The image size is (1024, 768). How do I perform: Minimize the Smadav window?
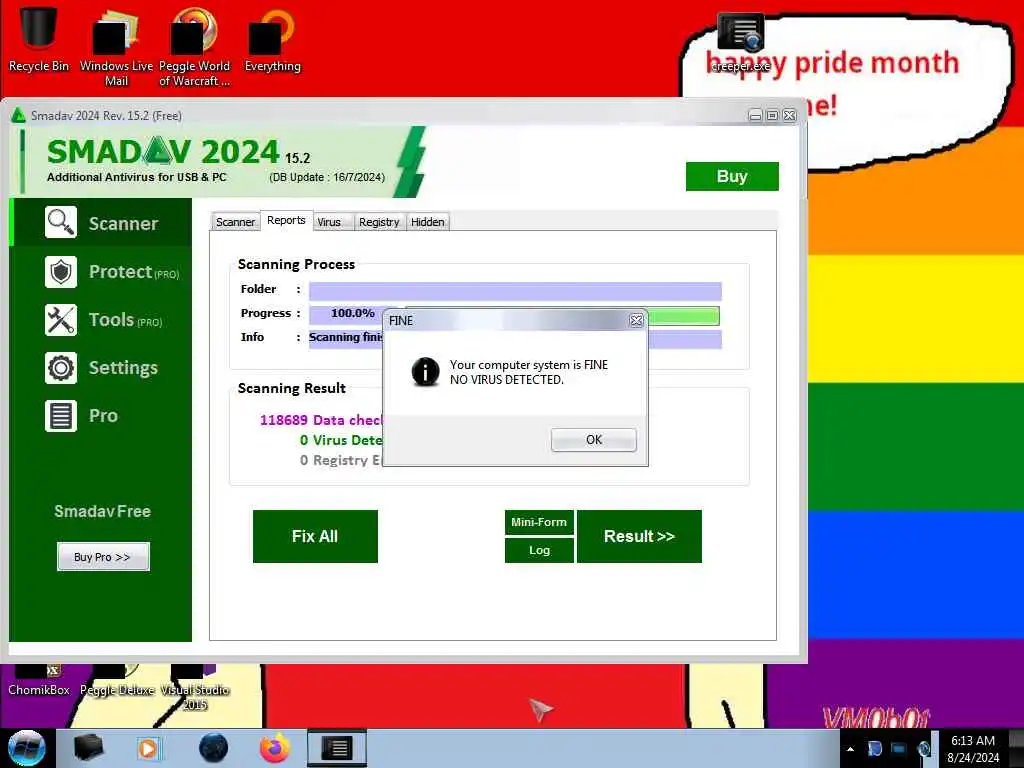pyautogui.click(x=756, y=116)
